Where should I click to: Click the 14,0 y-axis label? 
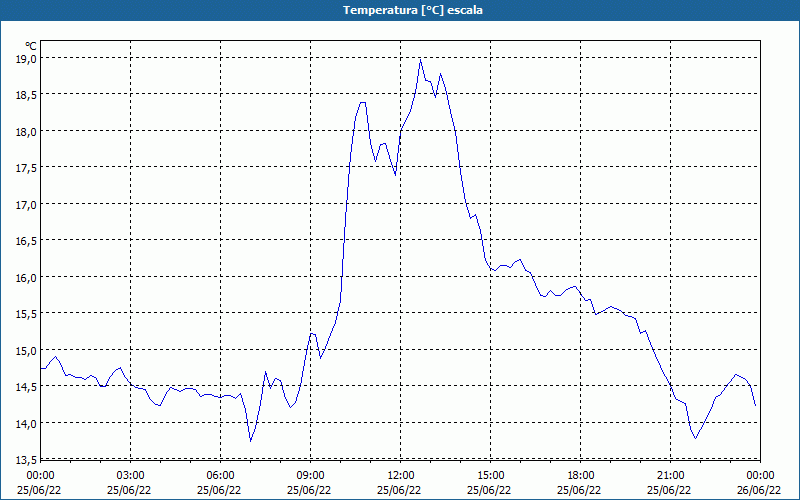pyautogui.click(x=26, y=423)
